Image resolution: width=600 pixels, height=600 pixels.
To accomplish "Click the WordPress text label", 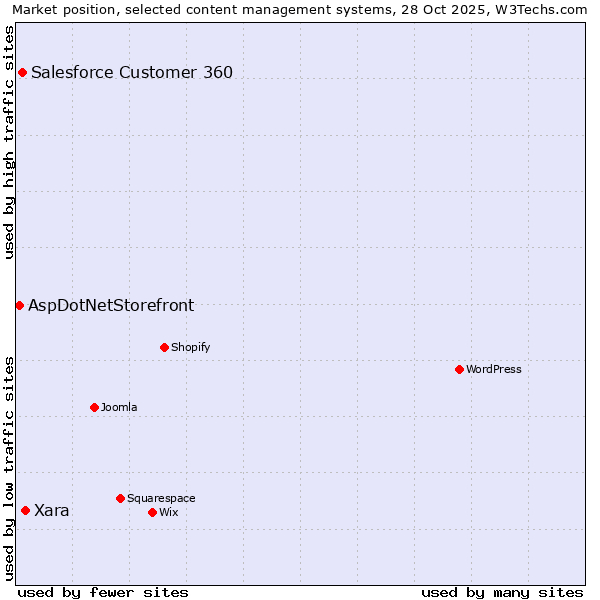I will pos(494,369).
